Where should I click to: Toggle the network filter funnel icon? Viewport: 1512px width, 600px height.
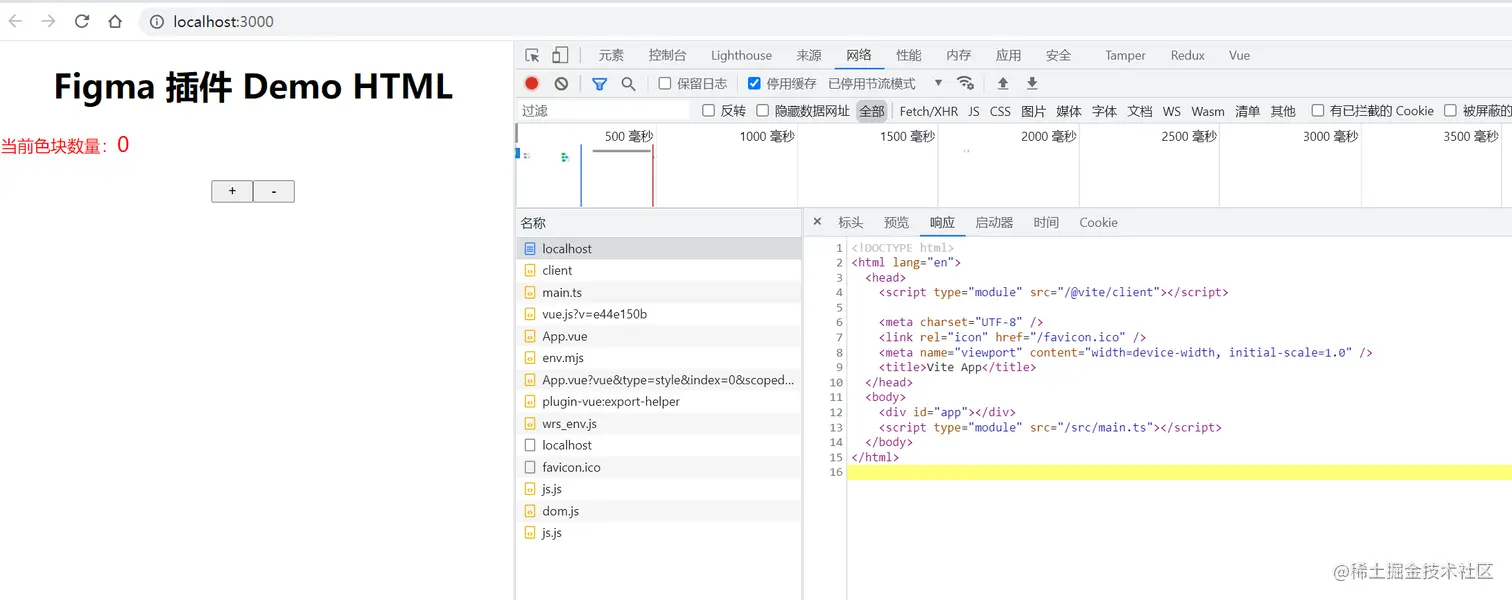599,84
